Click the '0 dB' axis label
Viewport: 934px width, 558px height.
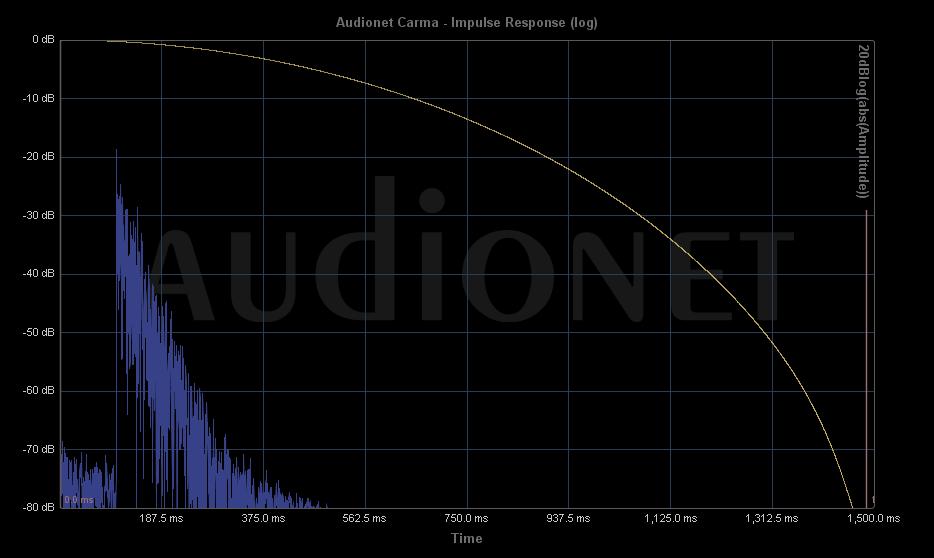[43, 39]
